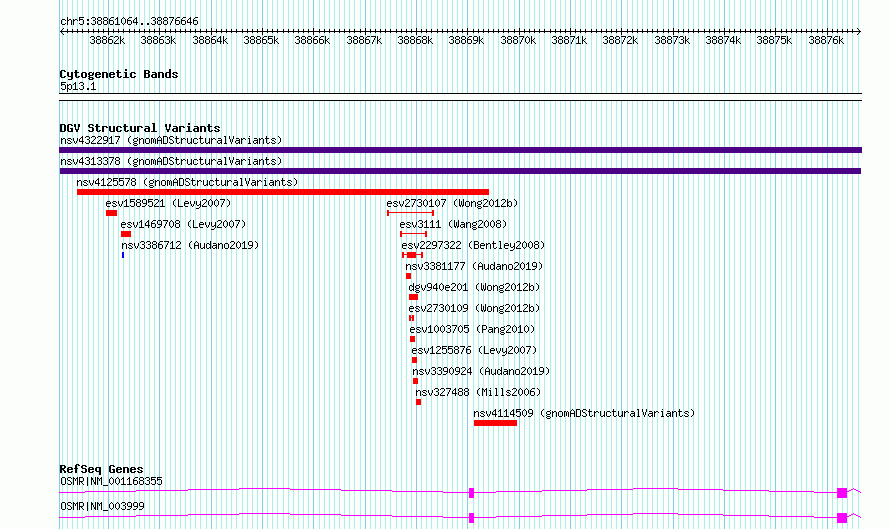Open nsv3390924 (Audano2019) variant label
The height and width of the screenshot is (529, 890).
coord(481,371)
